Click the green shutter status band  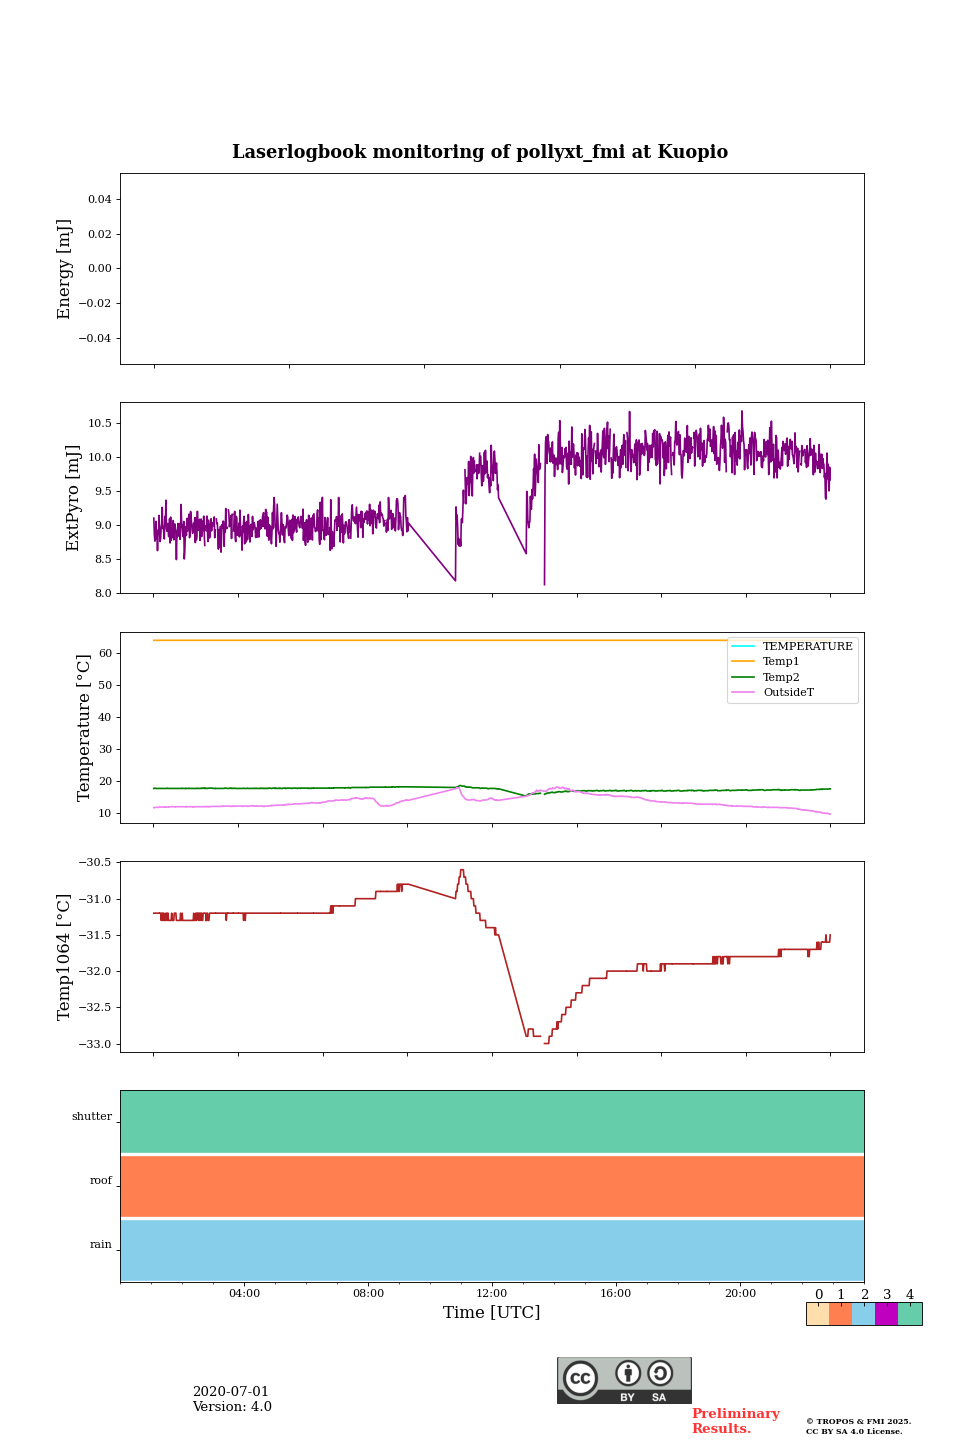point(492,1121)
